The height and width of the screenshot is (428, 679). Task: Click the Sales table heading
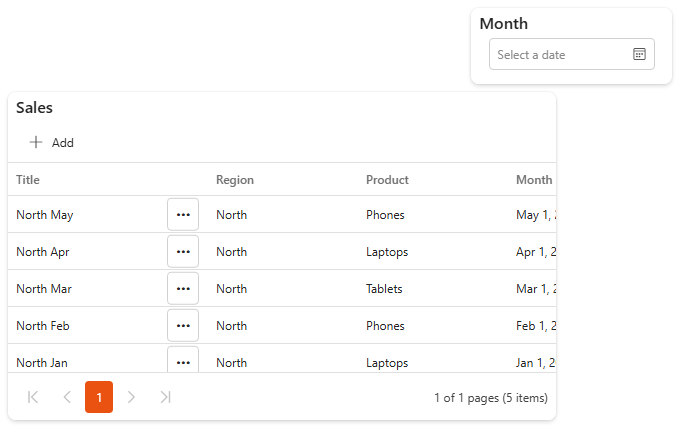click(34, 107)
